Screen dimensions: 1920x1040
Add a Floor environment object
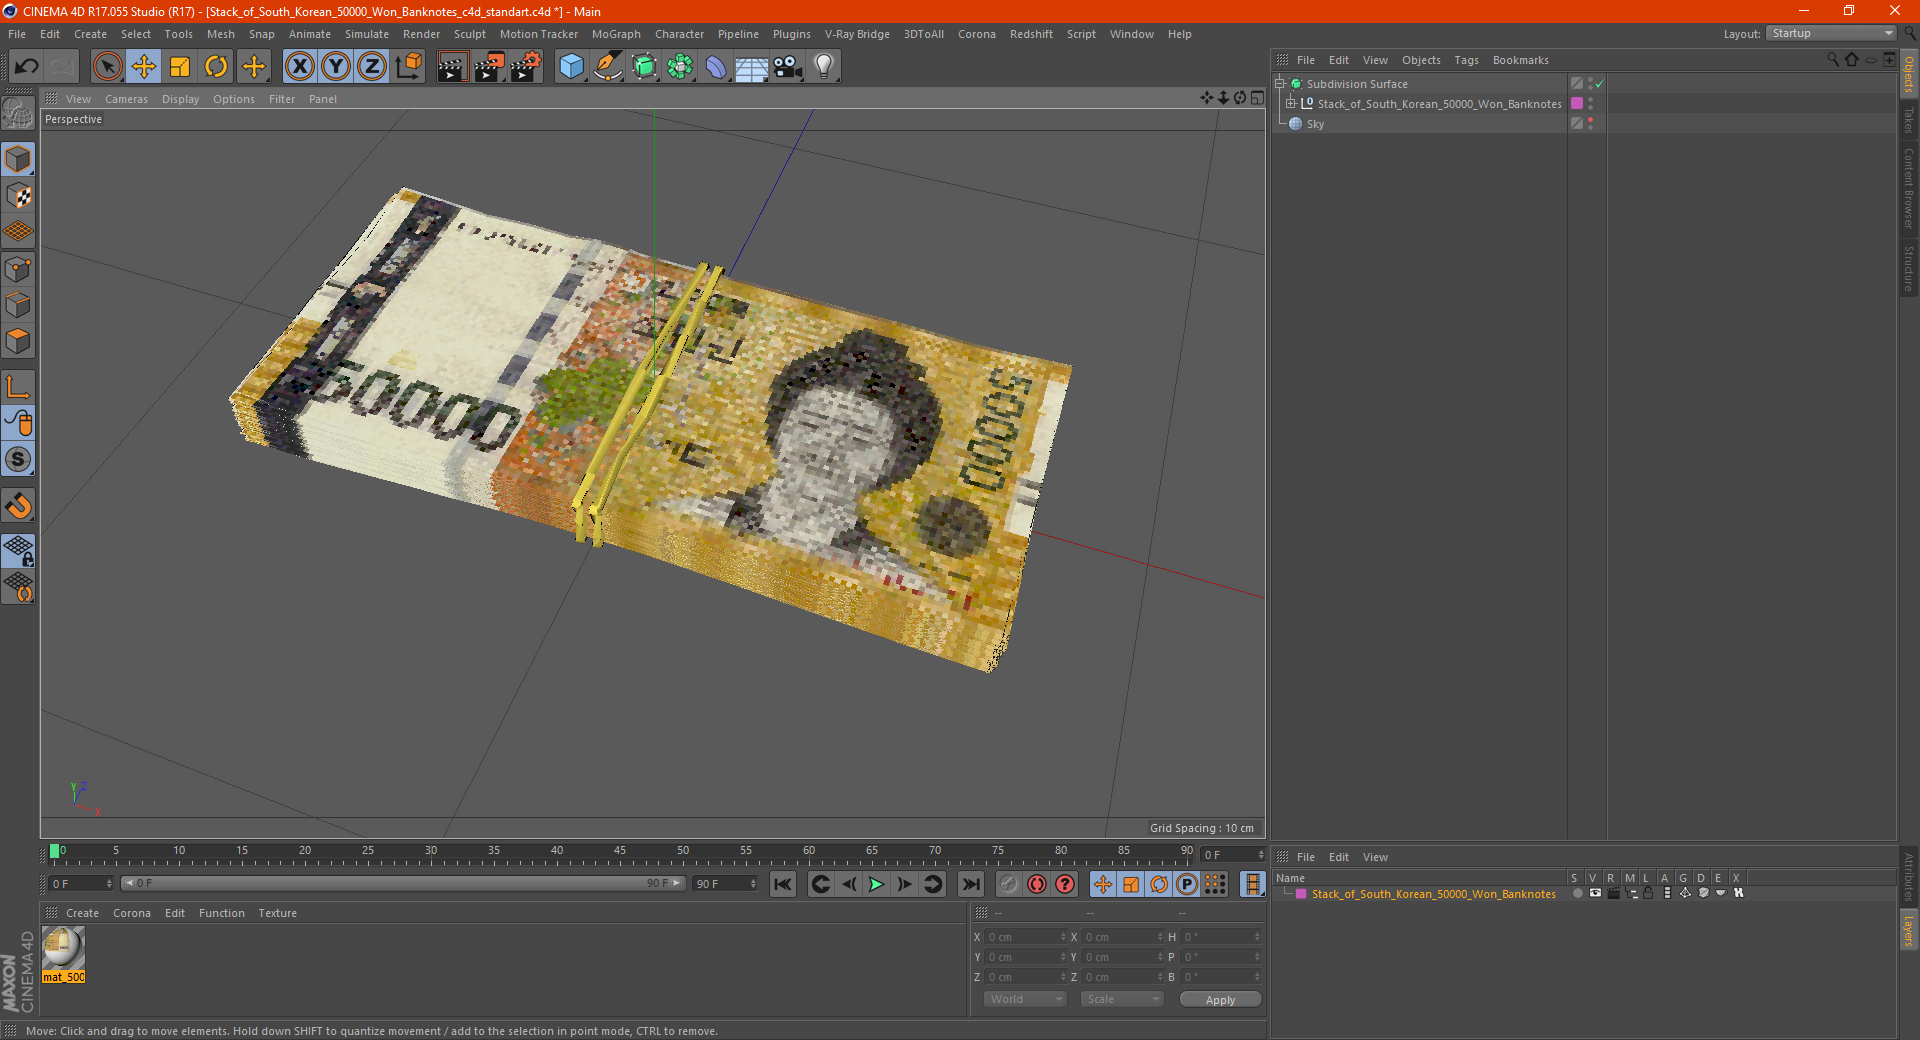pyautogui.click(x=752, y=67)
